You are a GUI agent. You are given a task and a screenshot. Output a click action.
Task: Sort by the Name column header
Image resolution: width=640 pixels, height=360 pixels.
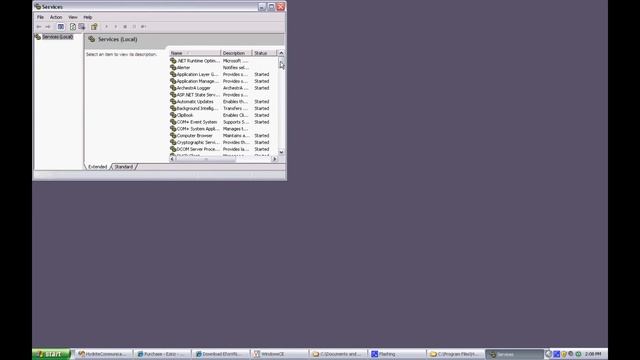195,53
